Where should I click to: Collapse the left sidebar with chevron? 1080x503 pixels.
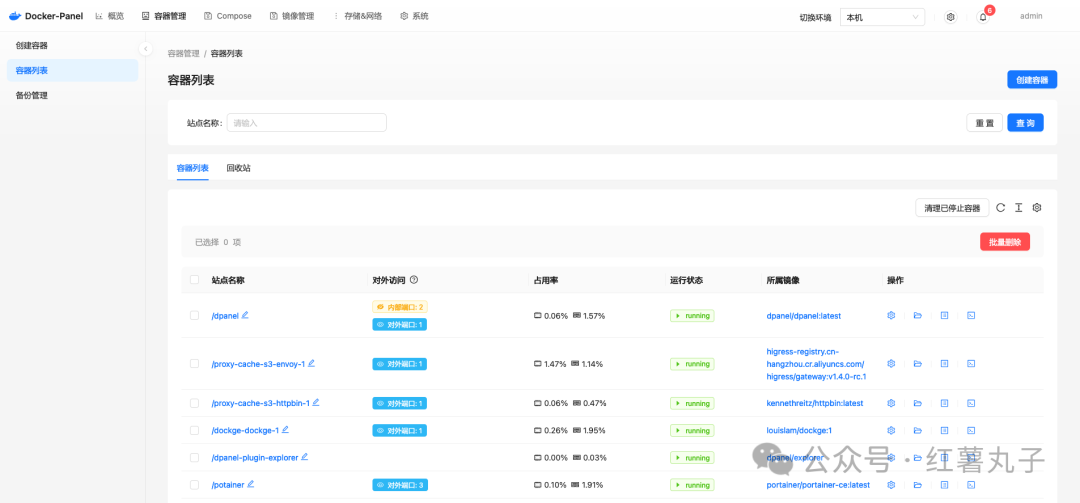click(x=145, y=48)
